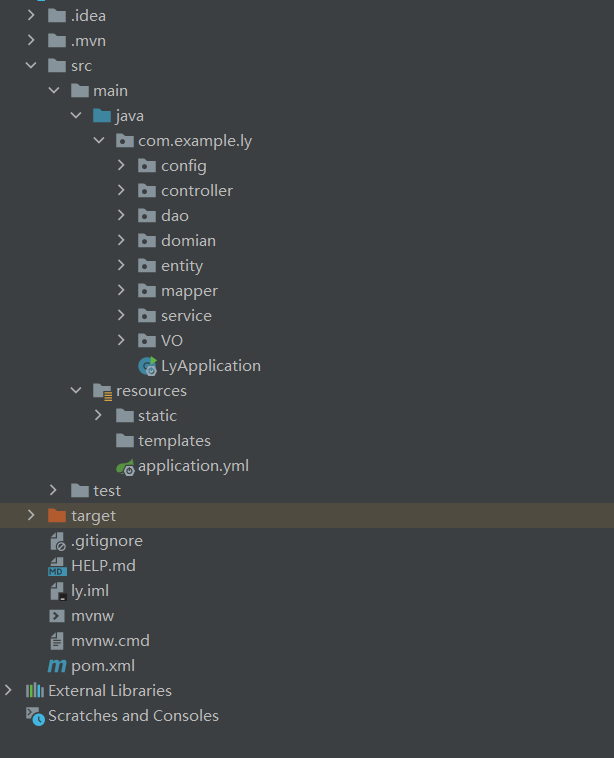The height and width of the screenshot is (758, 614).
Task: Expand the dao package chevron
Action: pyautogui.click(x=121, y=215)
